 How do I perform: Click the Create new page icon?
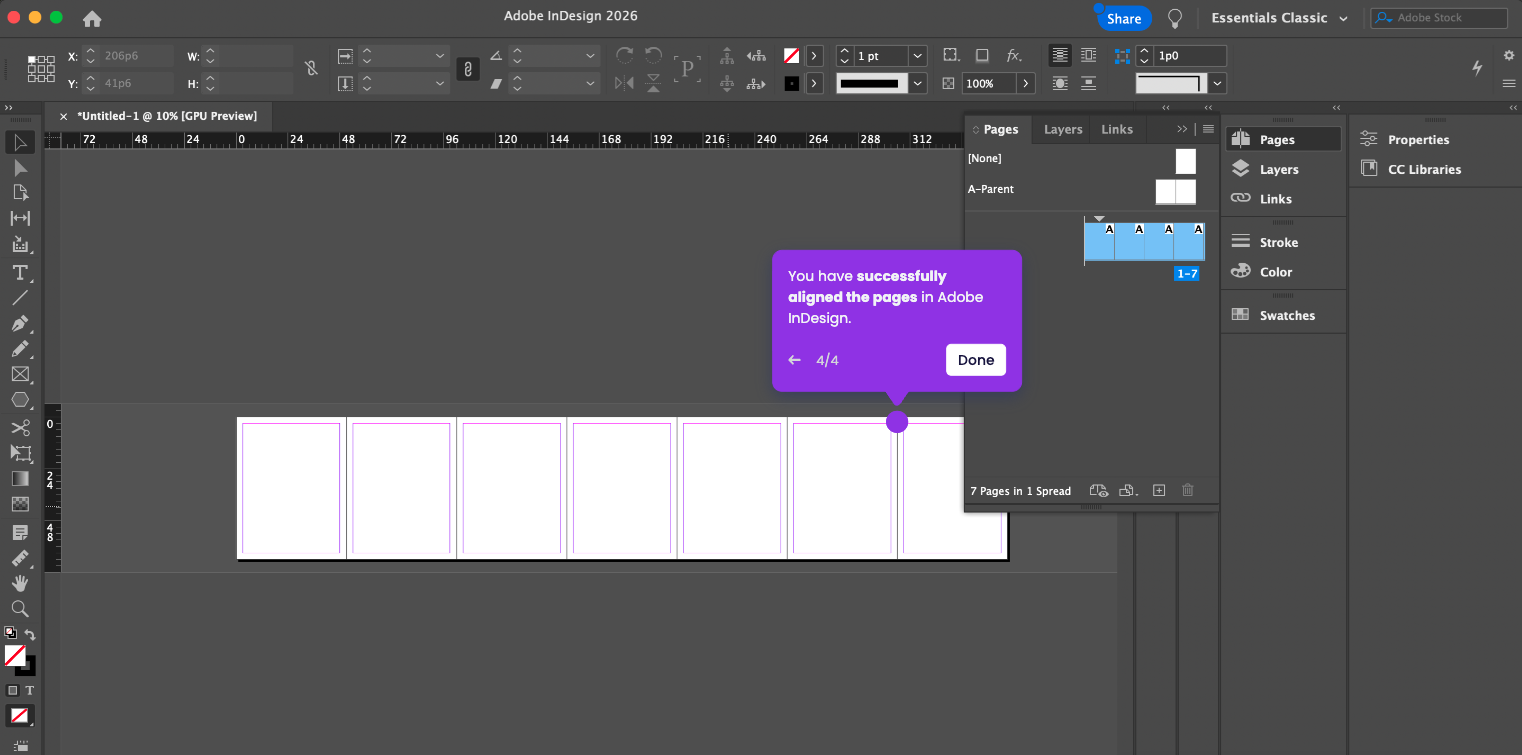coord(1159,490)
